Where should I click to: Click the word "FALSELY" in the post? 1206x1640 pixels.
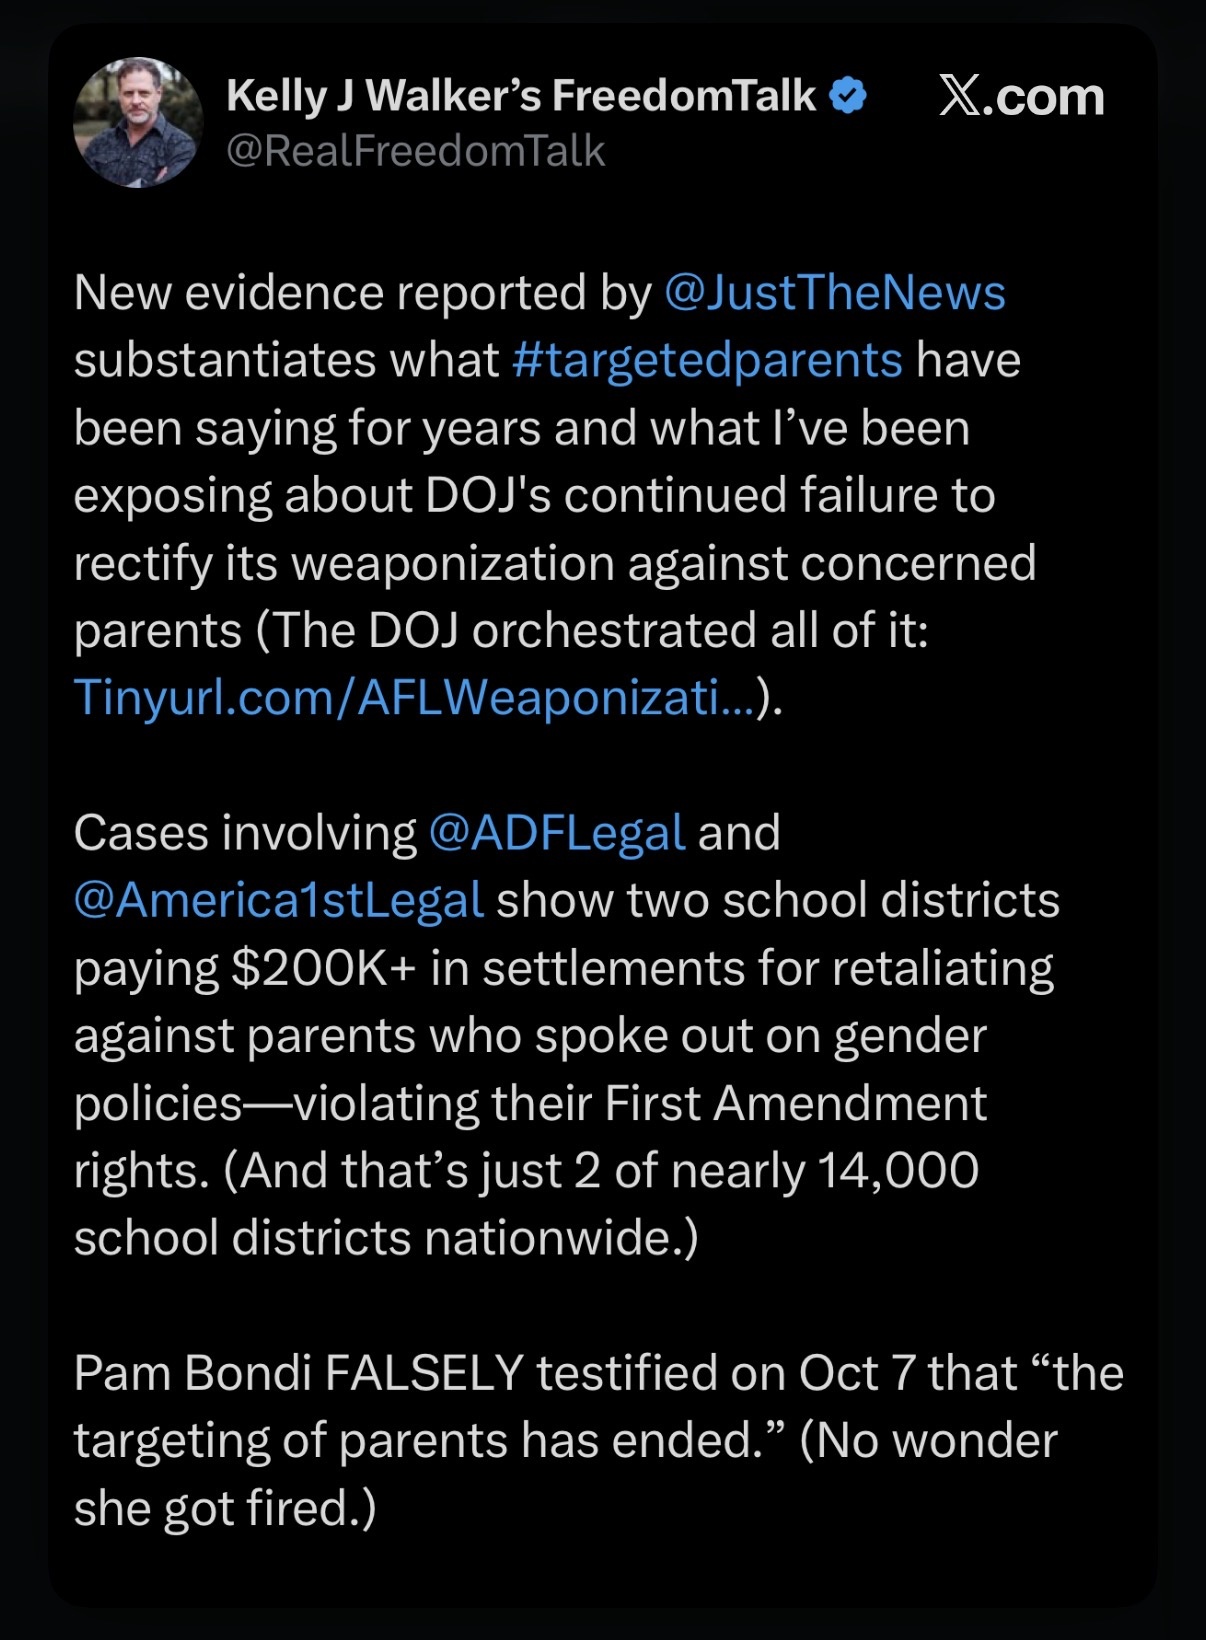tap(424, 1373)
